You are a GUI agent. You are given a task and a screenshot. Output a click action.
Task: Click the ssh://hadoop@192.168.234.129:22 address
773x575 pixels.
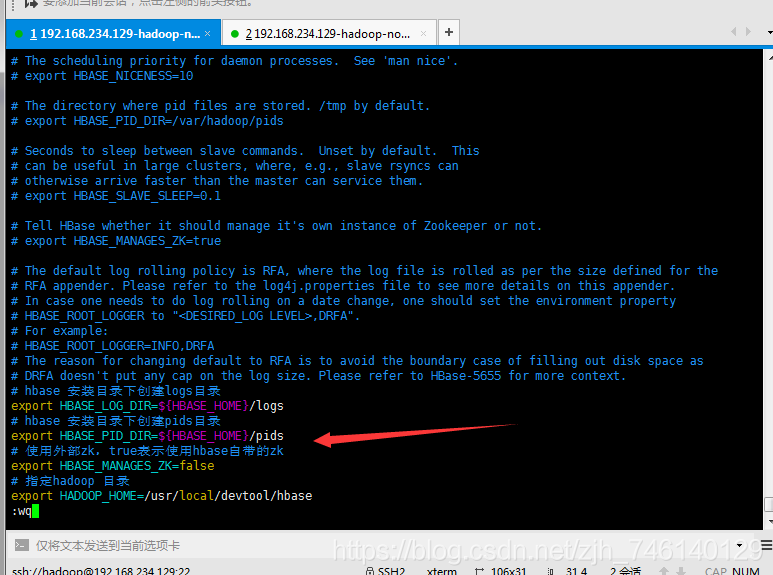coord(101,571)
